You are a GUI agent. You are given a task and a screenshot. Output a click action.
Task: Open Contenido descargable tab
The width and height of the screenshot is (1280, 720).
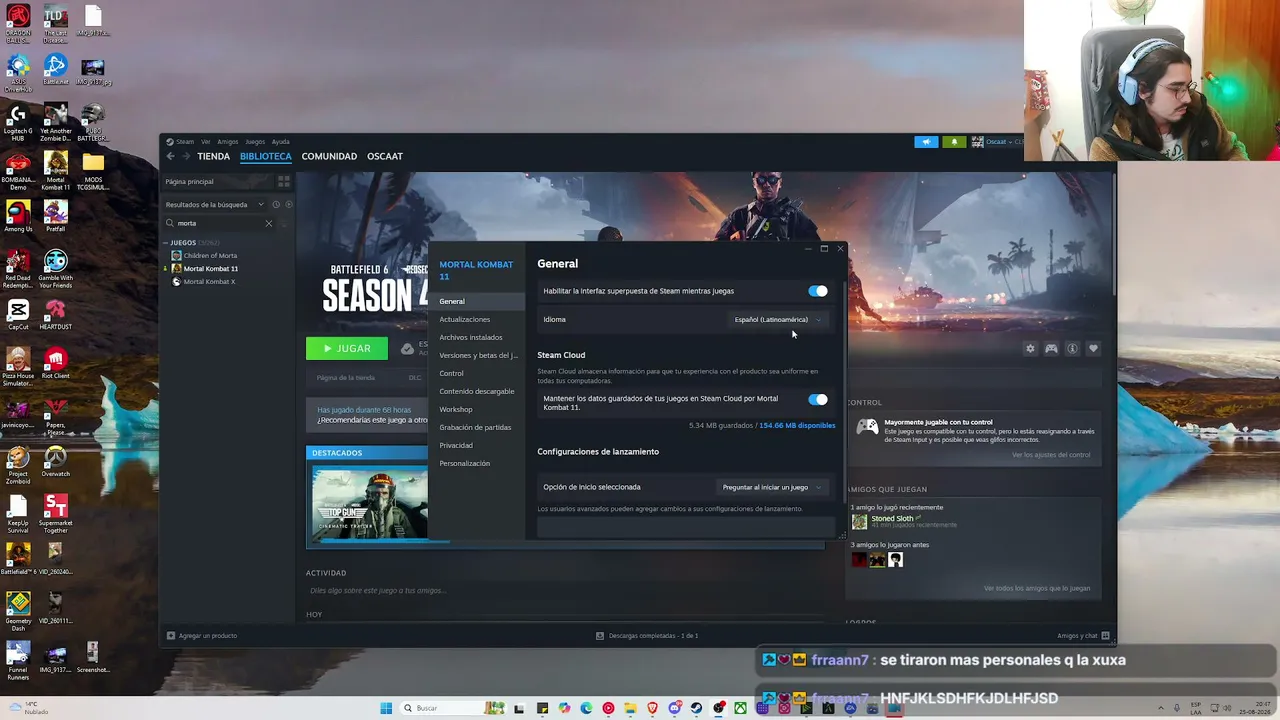[477, 391]
